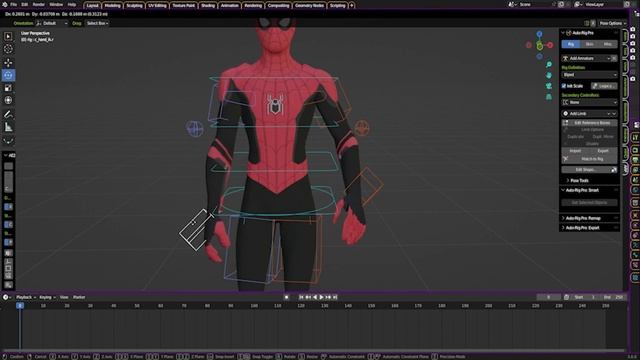Image resolution: width=640 pixels, height=360 pixels.
Task: Click the red X axis on navigation gizmo
Action: pos(550,45)
